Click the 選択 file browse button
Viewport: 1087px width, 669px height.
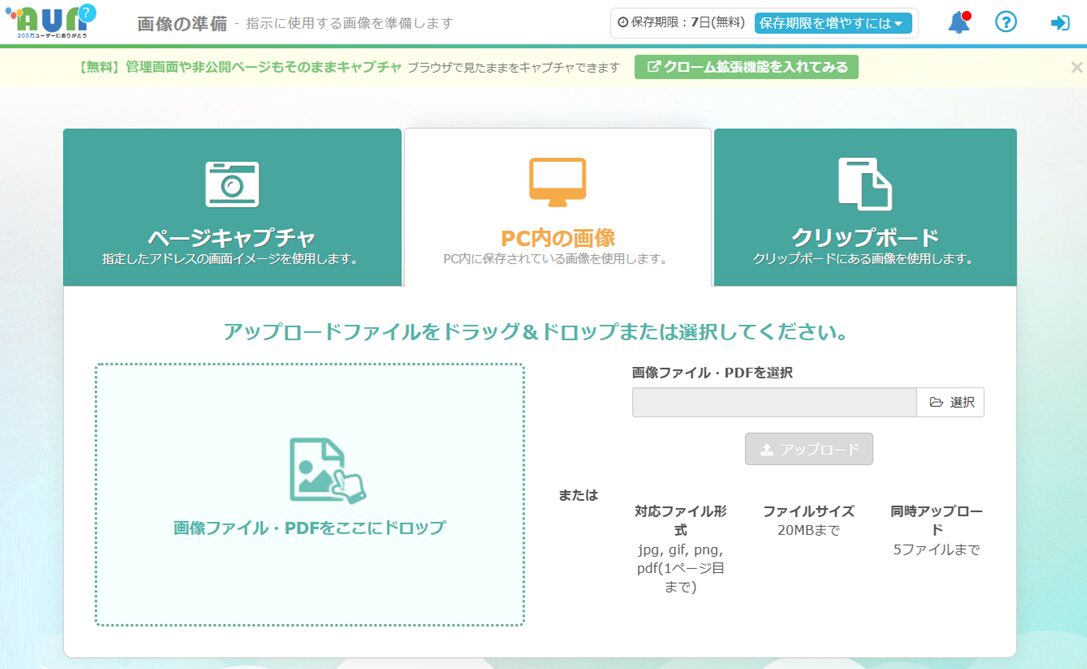click(951, 402)
